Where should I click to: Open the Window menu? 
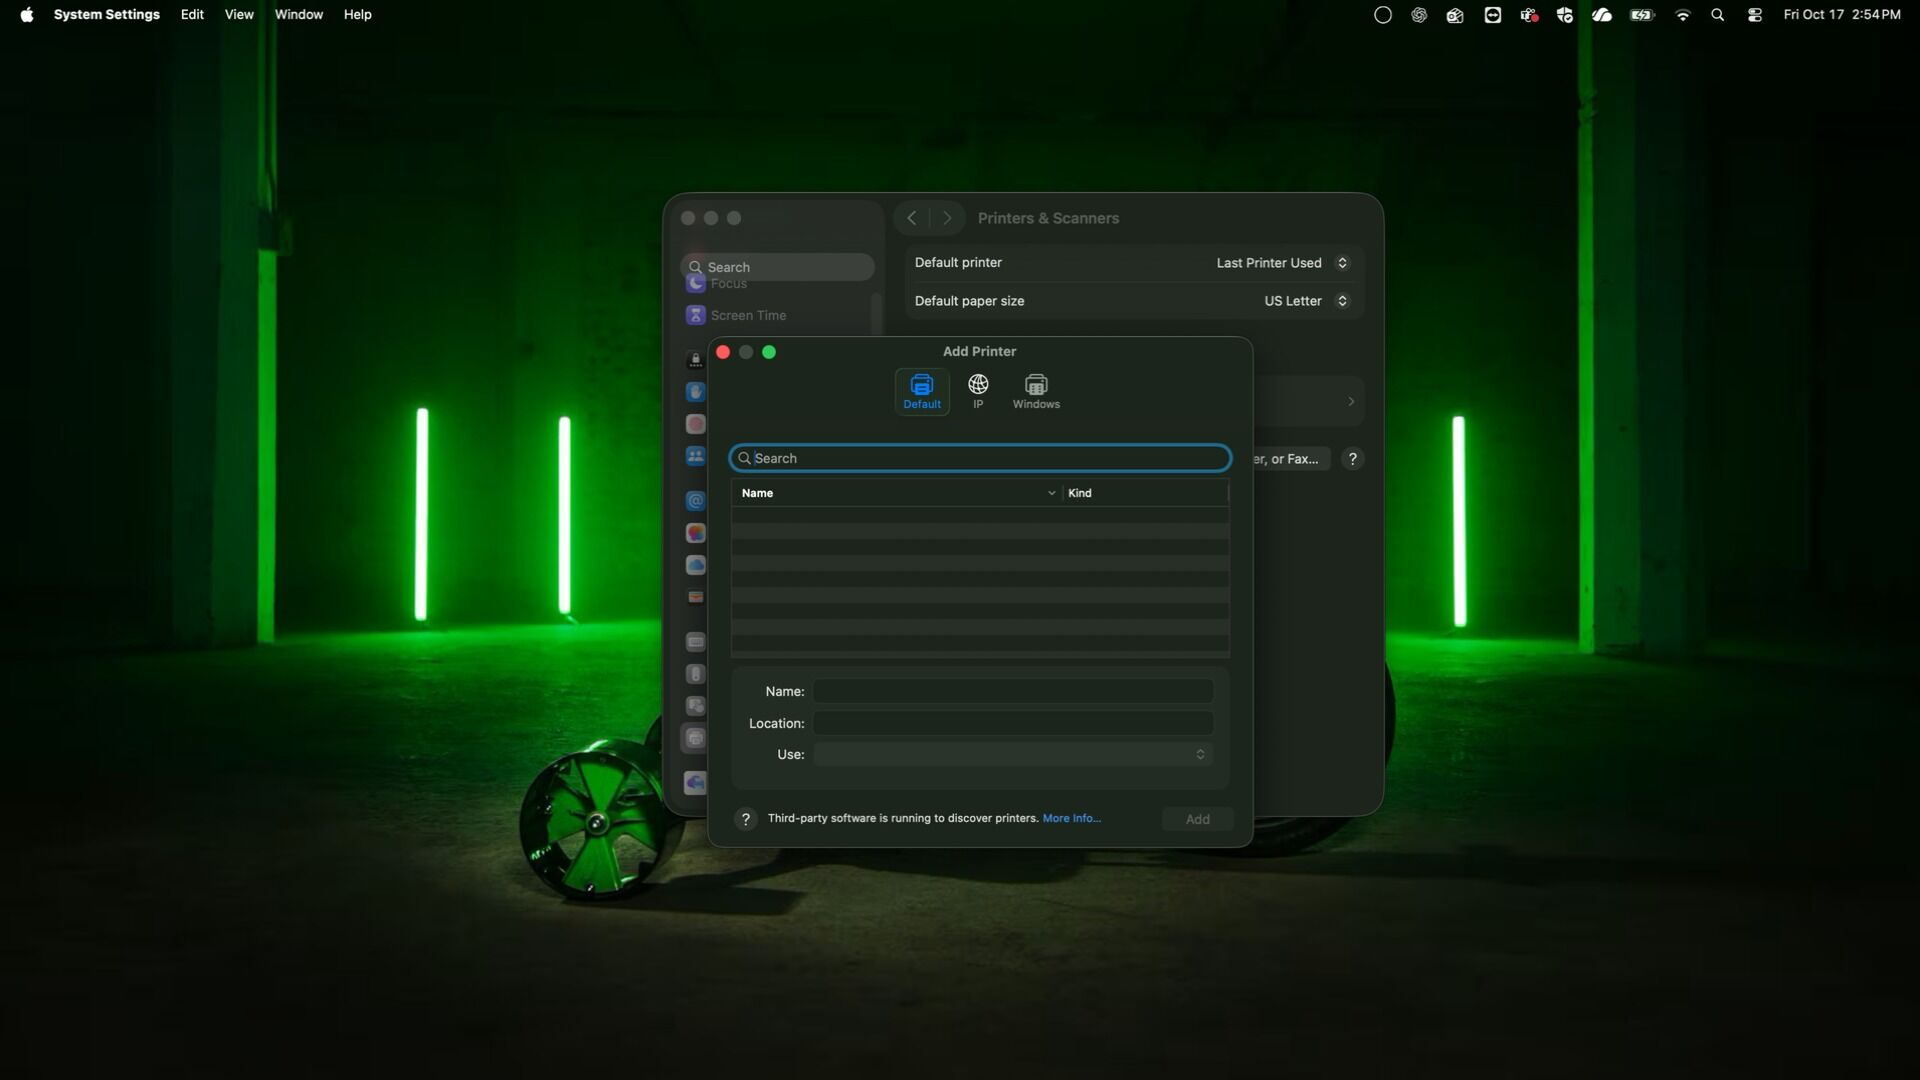point(298,15)
